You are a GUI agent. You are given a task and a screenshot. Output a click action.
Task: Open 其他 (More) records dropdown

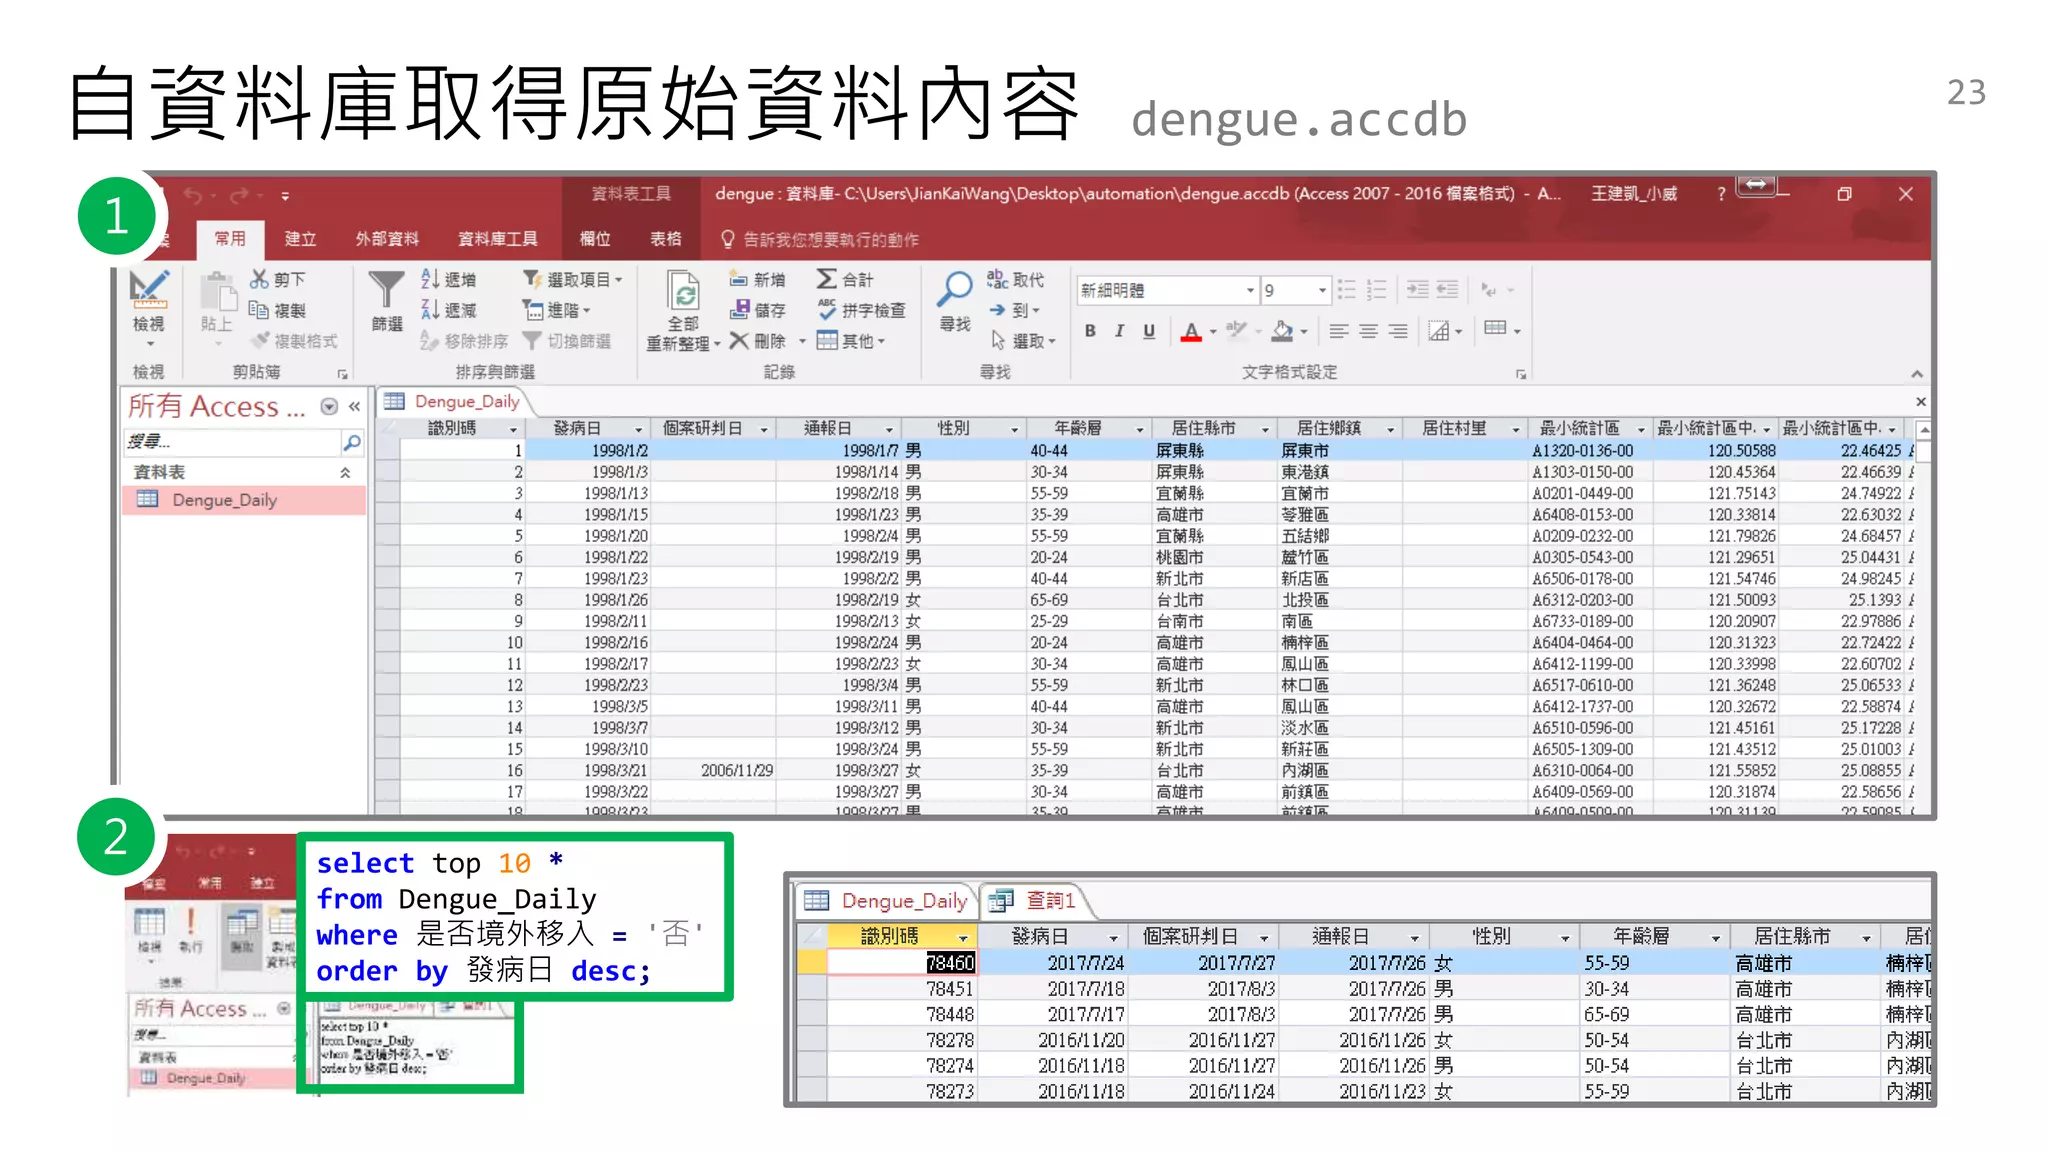click(x=852, y=341)
